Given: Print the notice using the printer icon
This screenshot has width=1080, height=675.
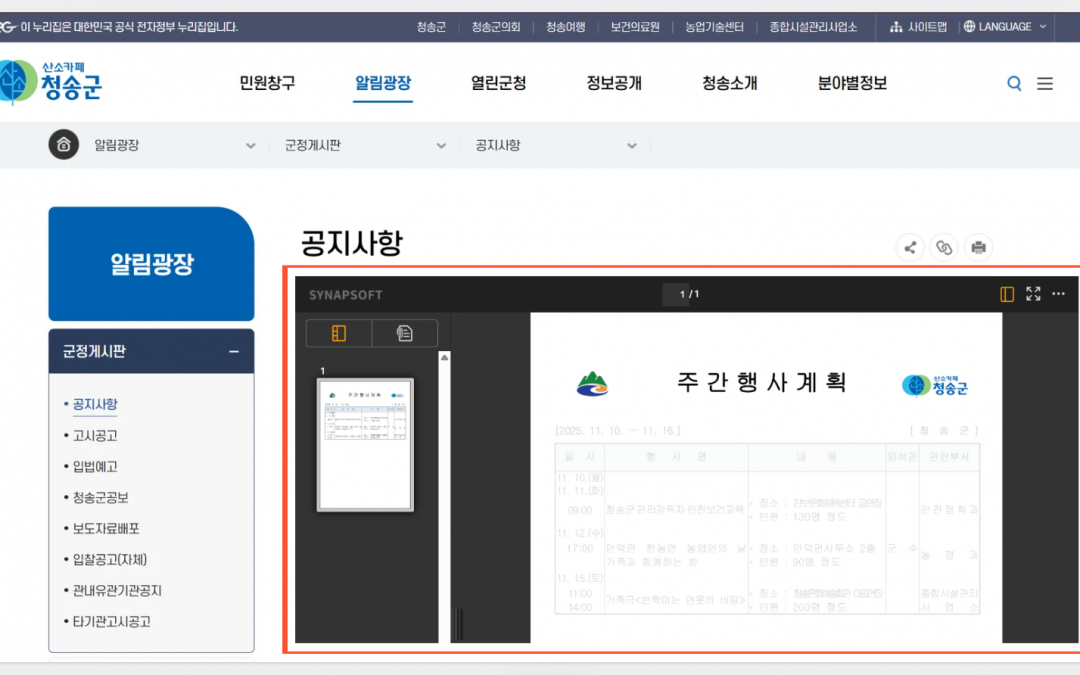Looking at the screenshot, I should [x=978, y=247].
